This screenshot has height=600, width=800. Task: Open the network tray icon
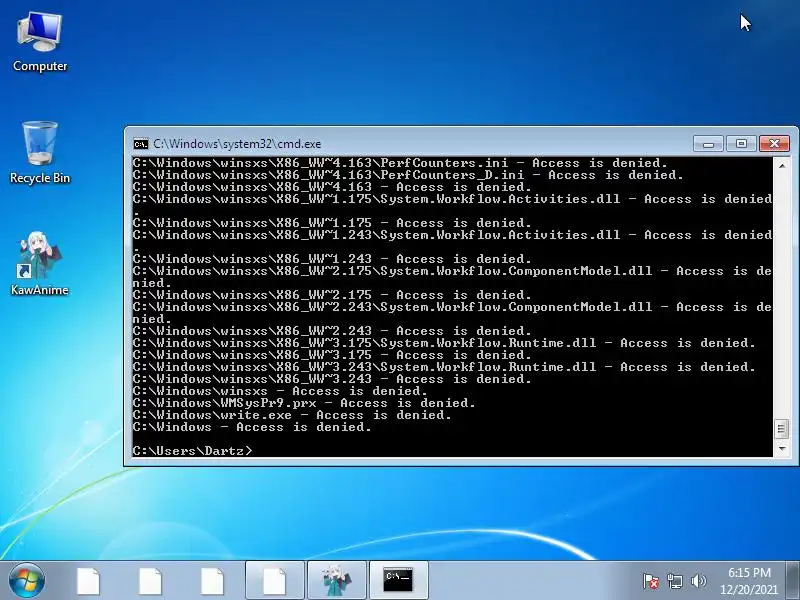coord(674,581)
